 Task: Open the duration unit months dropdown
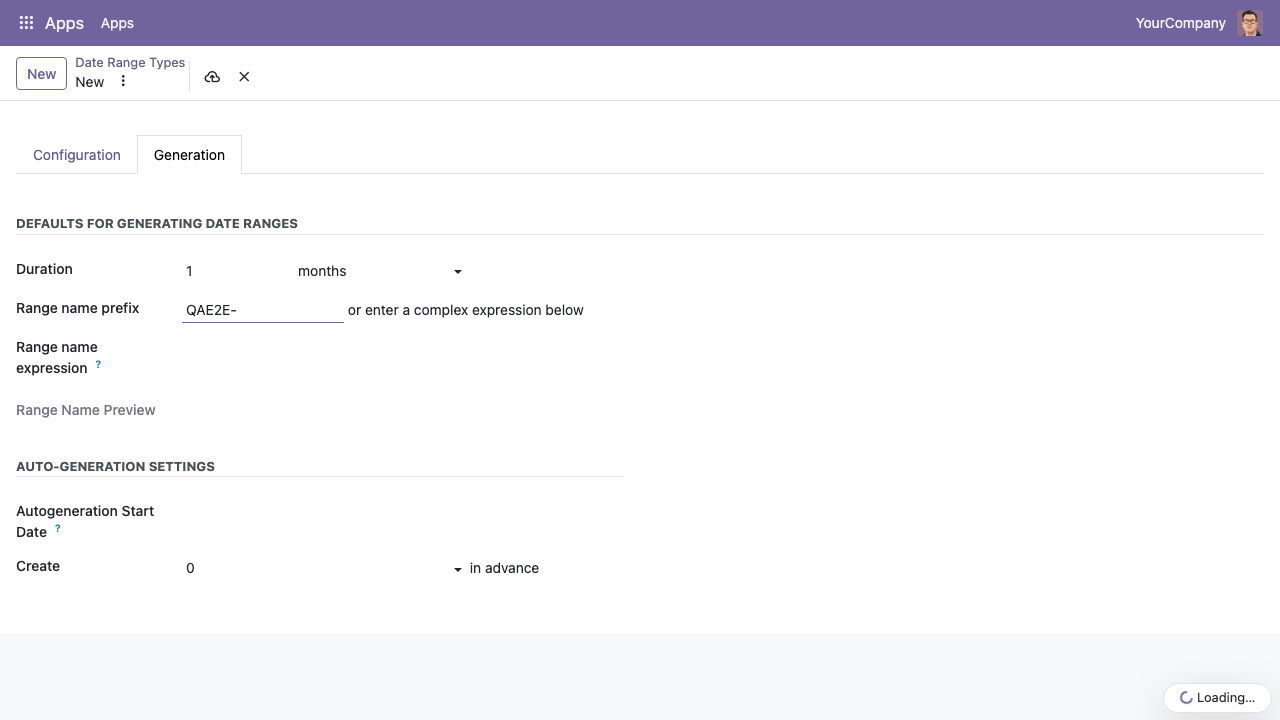pos(380,271)
